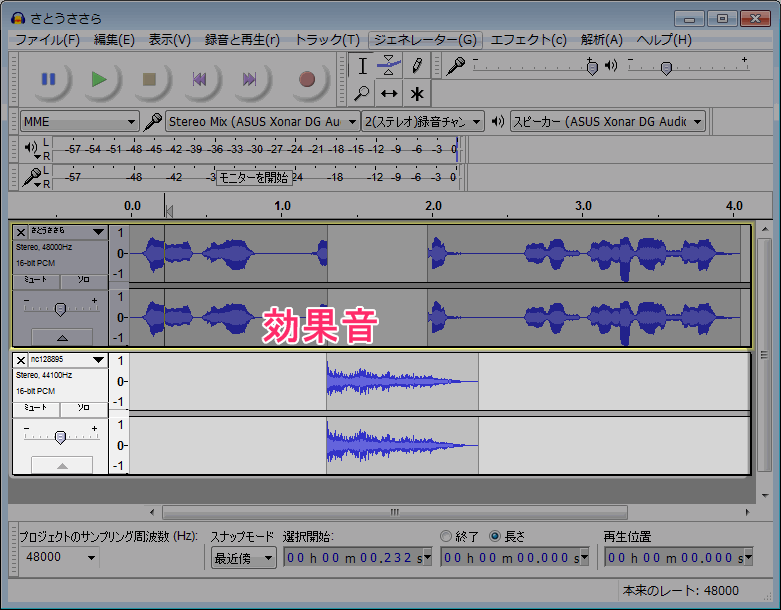Click the horizontal scrollbar thumb
The image size is (781, 610).
tap(394, 512)
